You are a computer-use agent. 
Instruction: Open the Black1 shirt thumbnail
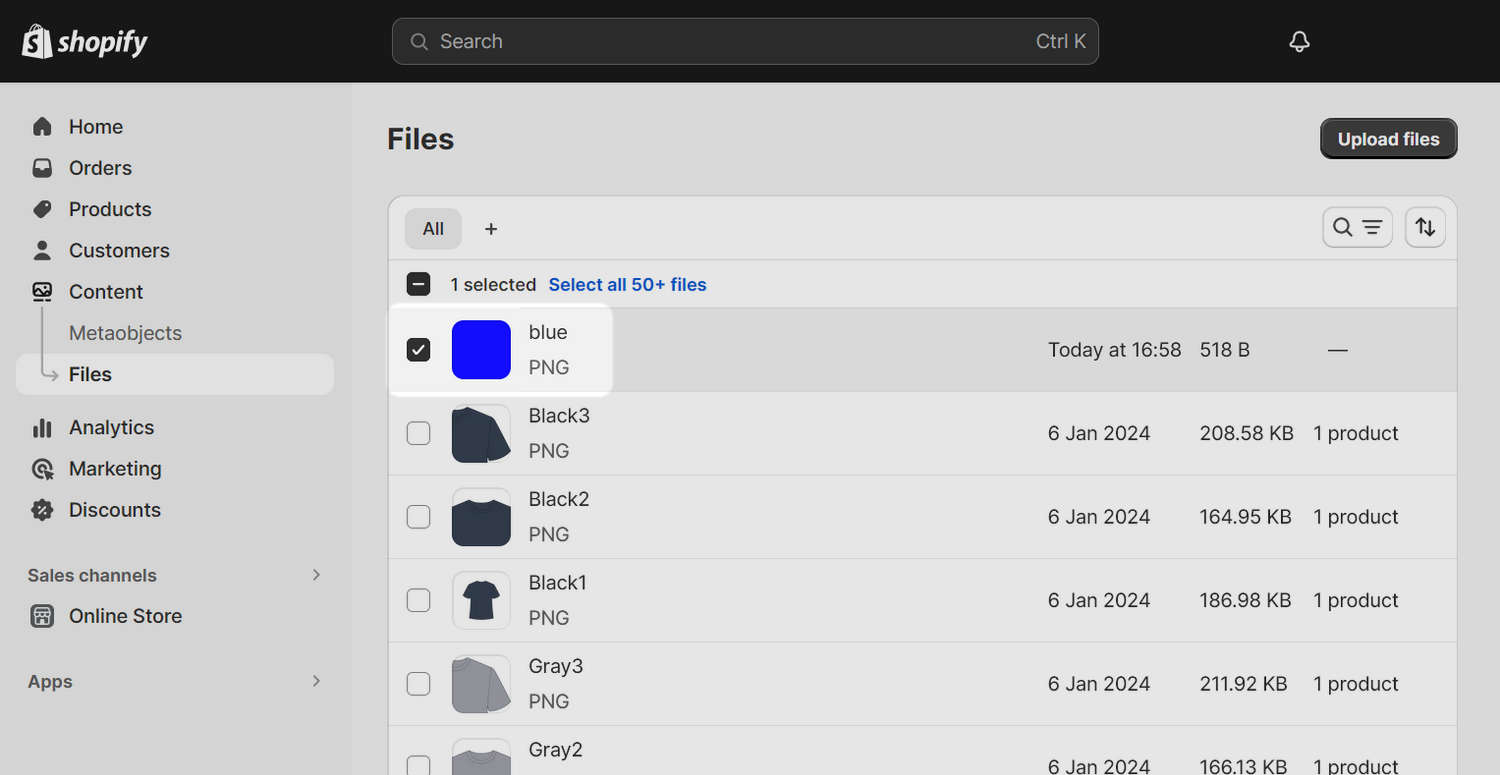click(x=481, y=600)
